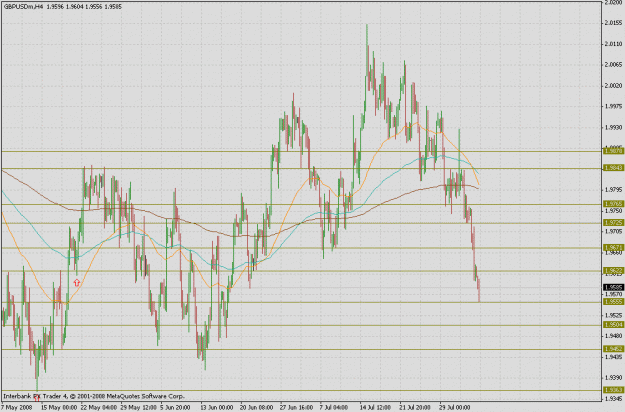Click the 29 Jul 00:00 time label
This screenshot has height=412, width=625.
click(457, 408)
